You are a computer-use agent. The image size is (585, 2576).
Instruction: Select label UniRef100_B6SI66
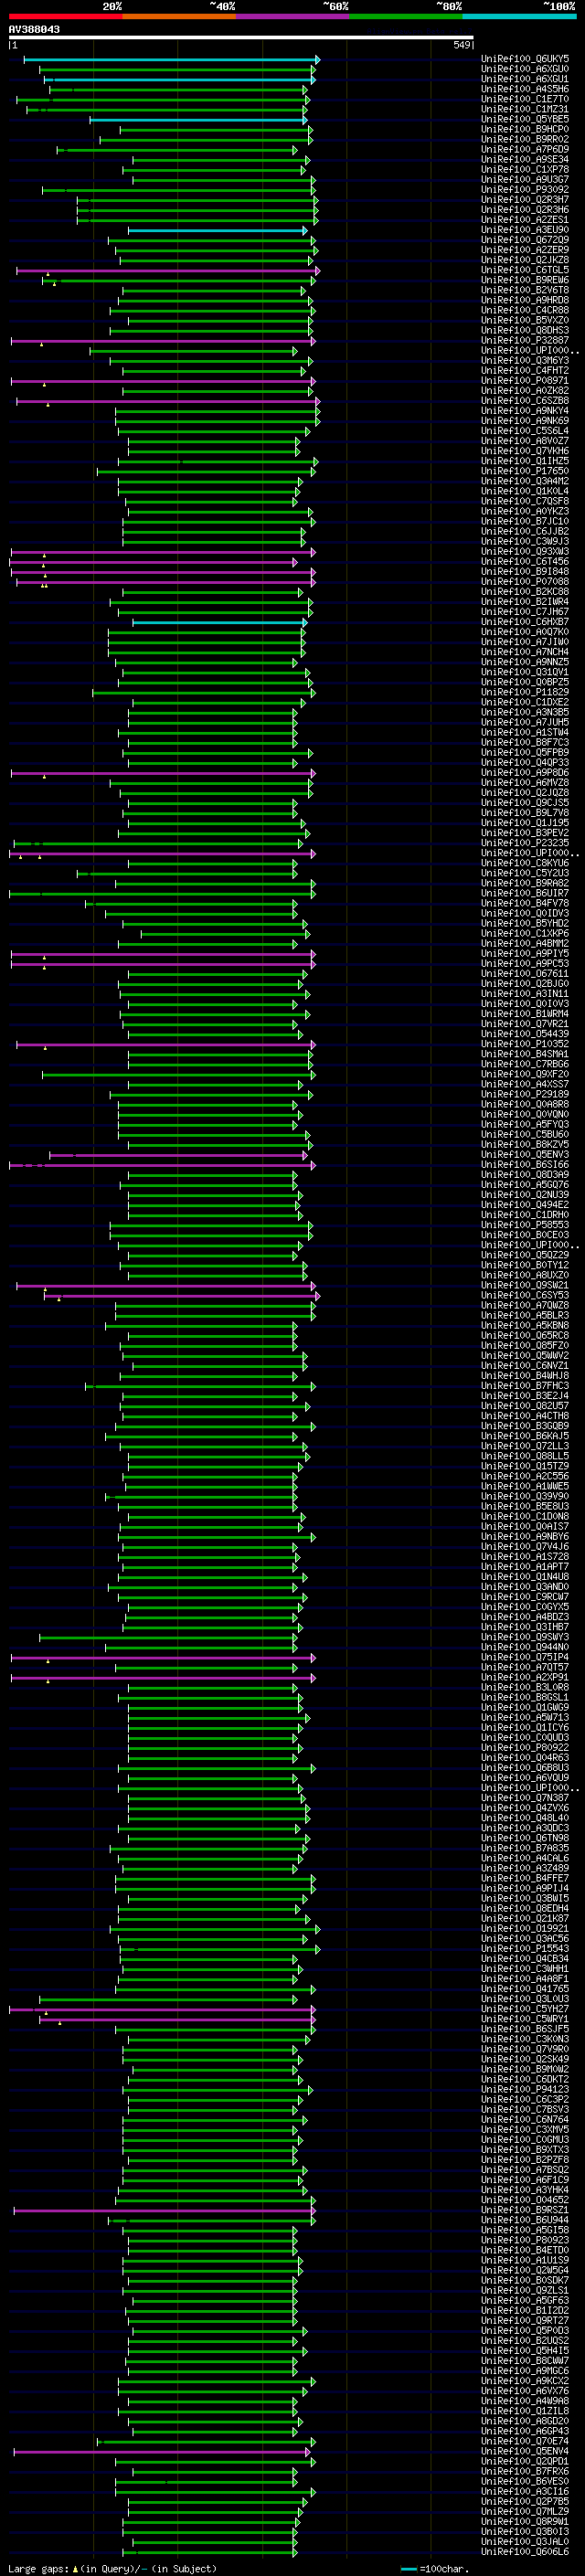[x=525, y=1164]
